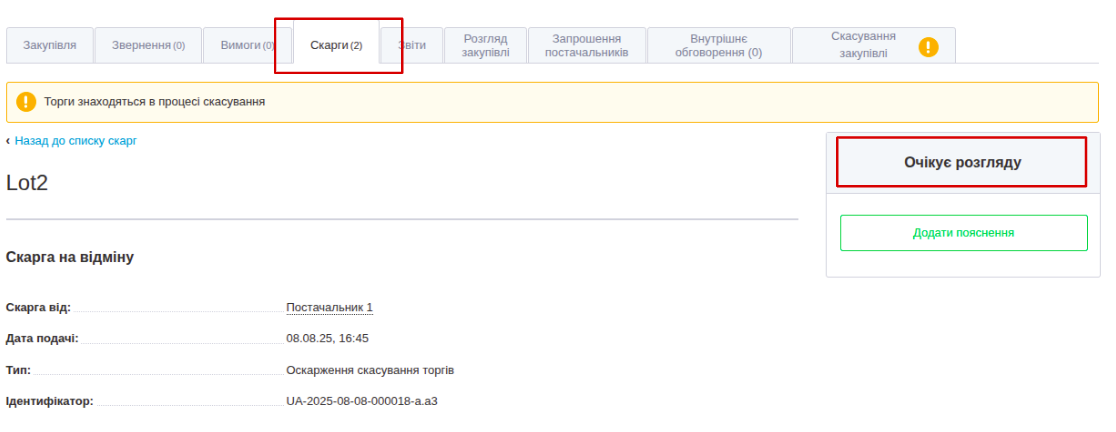Follow the Назад до списку скарг link
Viewport: 1116px width, 432px height.
click(76, 141)
